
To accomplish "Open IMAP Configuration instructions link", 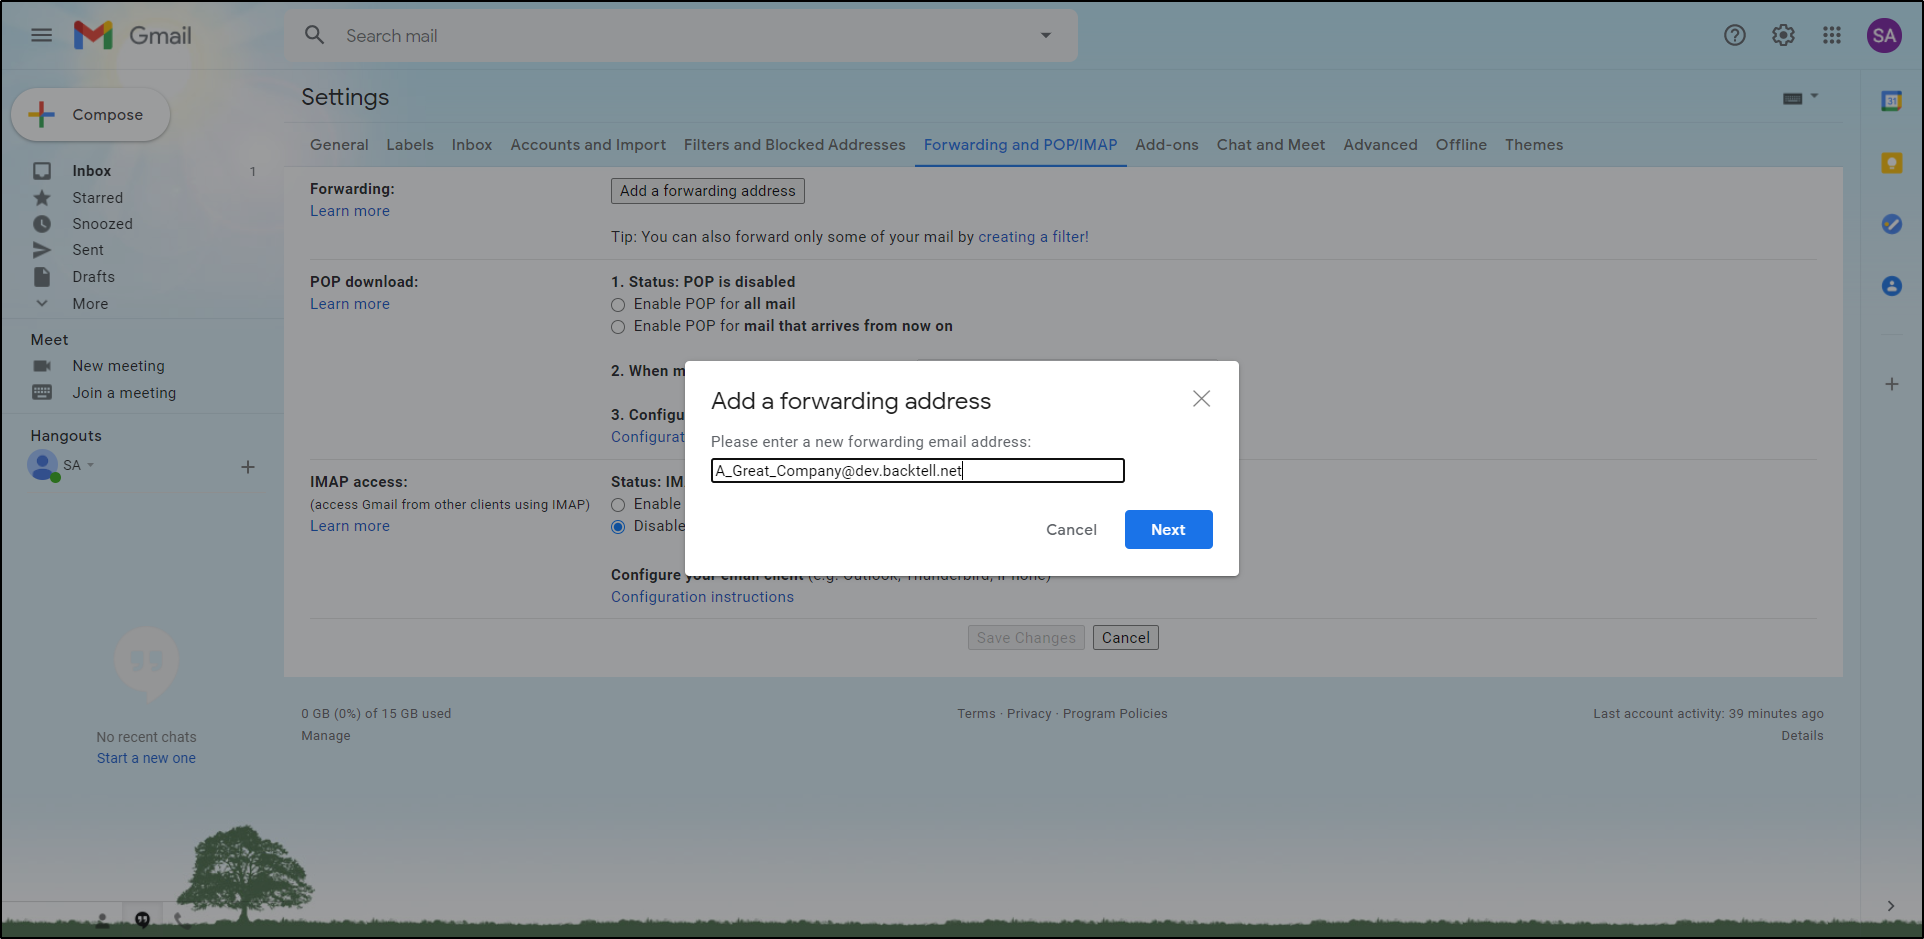I will click(x=703, y=597).
